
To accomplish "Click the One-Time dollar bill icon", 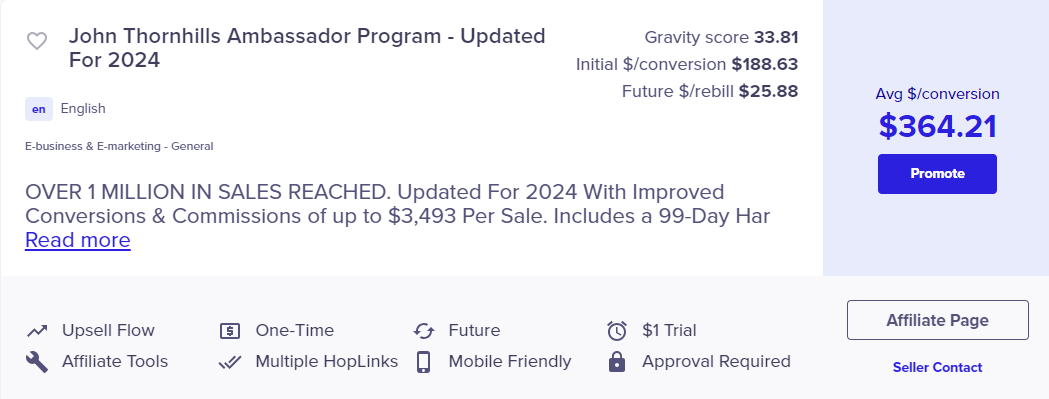I will [x=229, y=331].
